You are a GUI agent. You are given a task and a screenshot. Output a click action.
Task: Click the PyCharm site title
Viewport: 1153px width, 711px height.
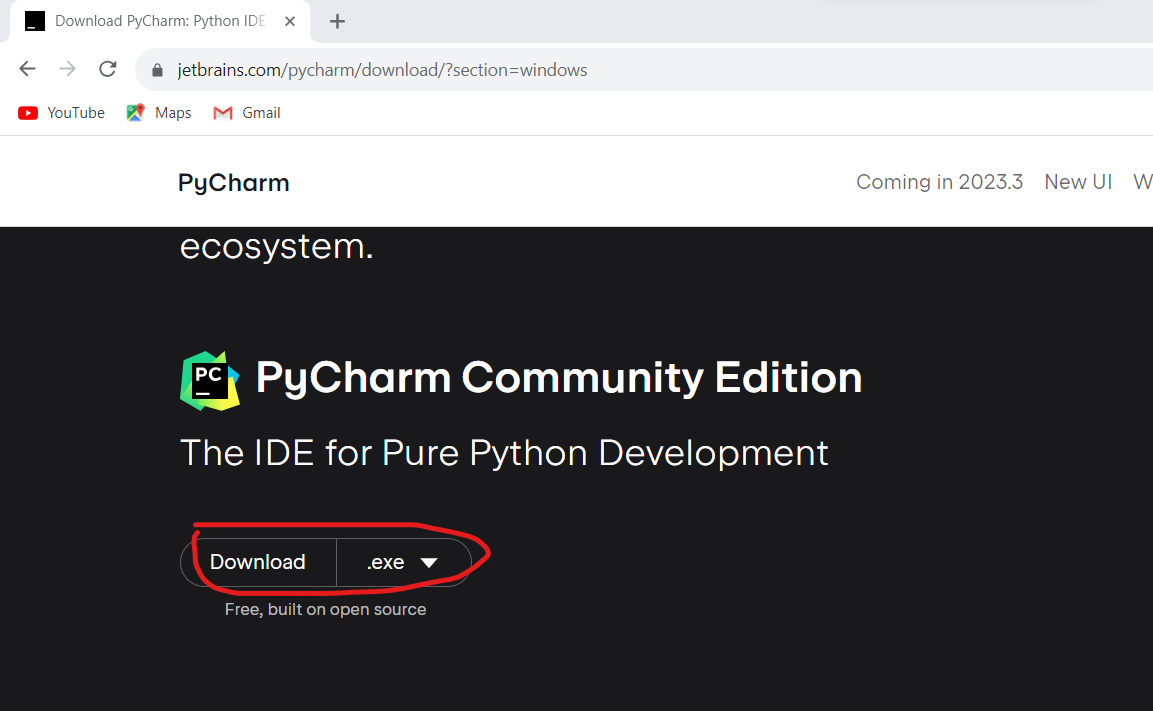(234, 182)
